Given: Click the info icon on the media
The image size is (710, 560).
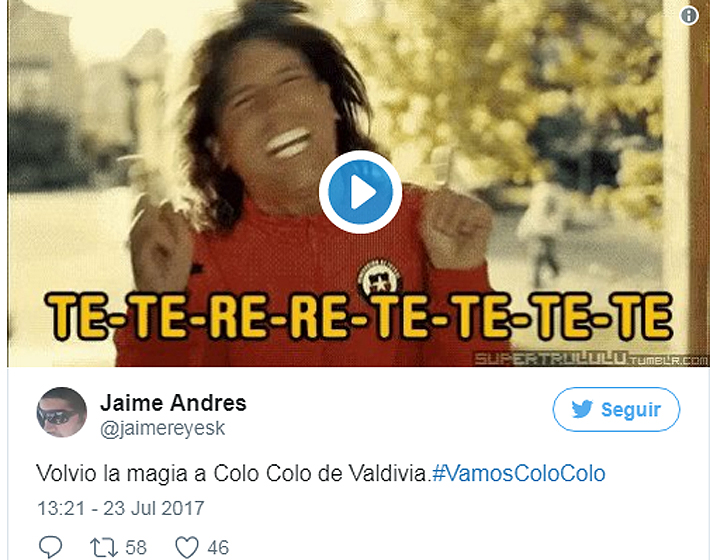Looking at the screenshot, I should [x=689, y=16].
